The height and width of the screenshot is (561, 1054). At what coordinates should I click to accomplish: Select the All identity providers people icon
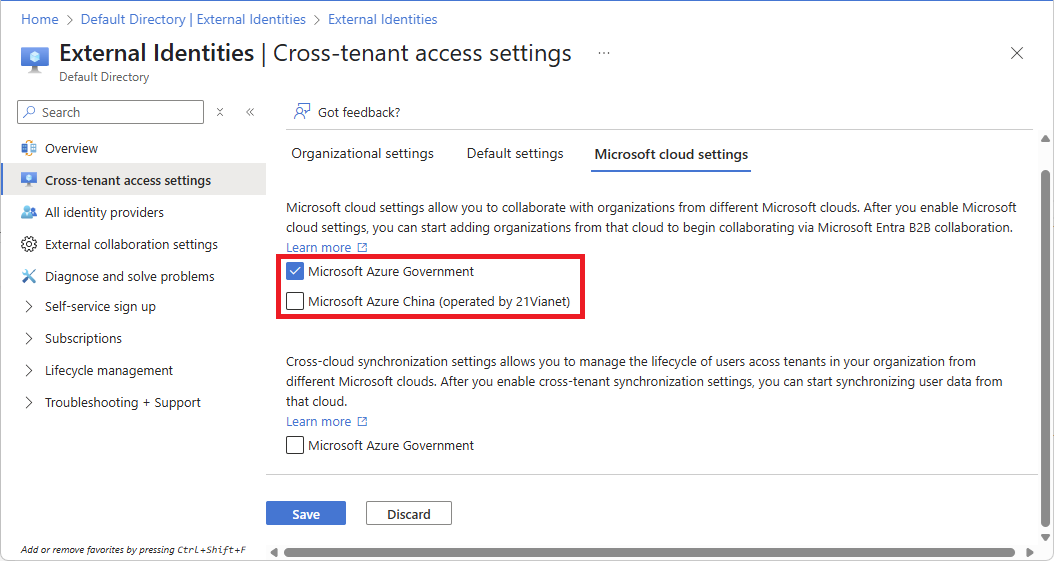pos(29,212)
